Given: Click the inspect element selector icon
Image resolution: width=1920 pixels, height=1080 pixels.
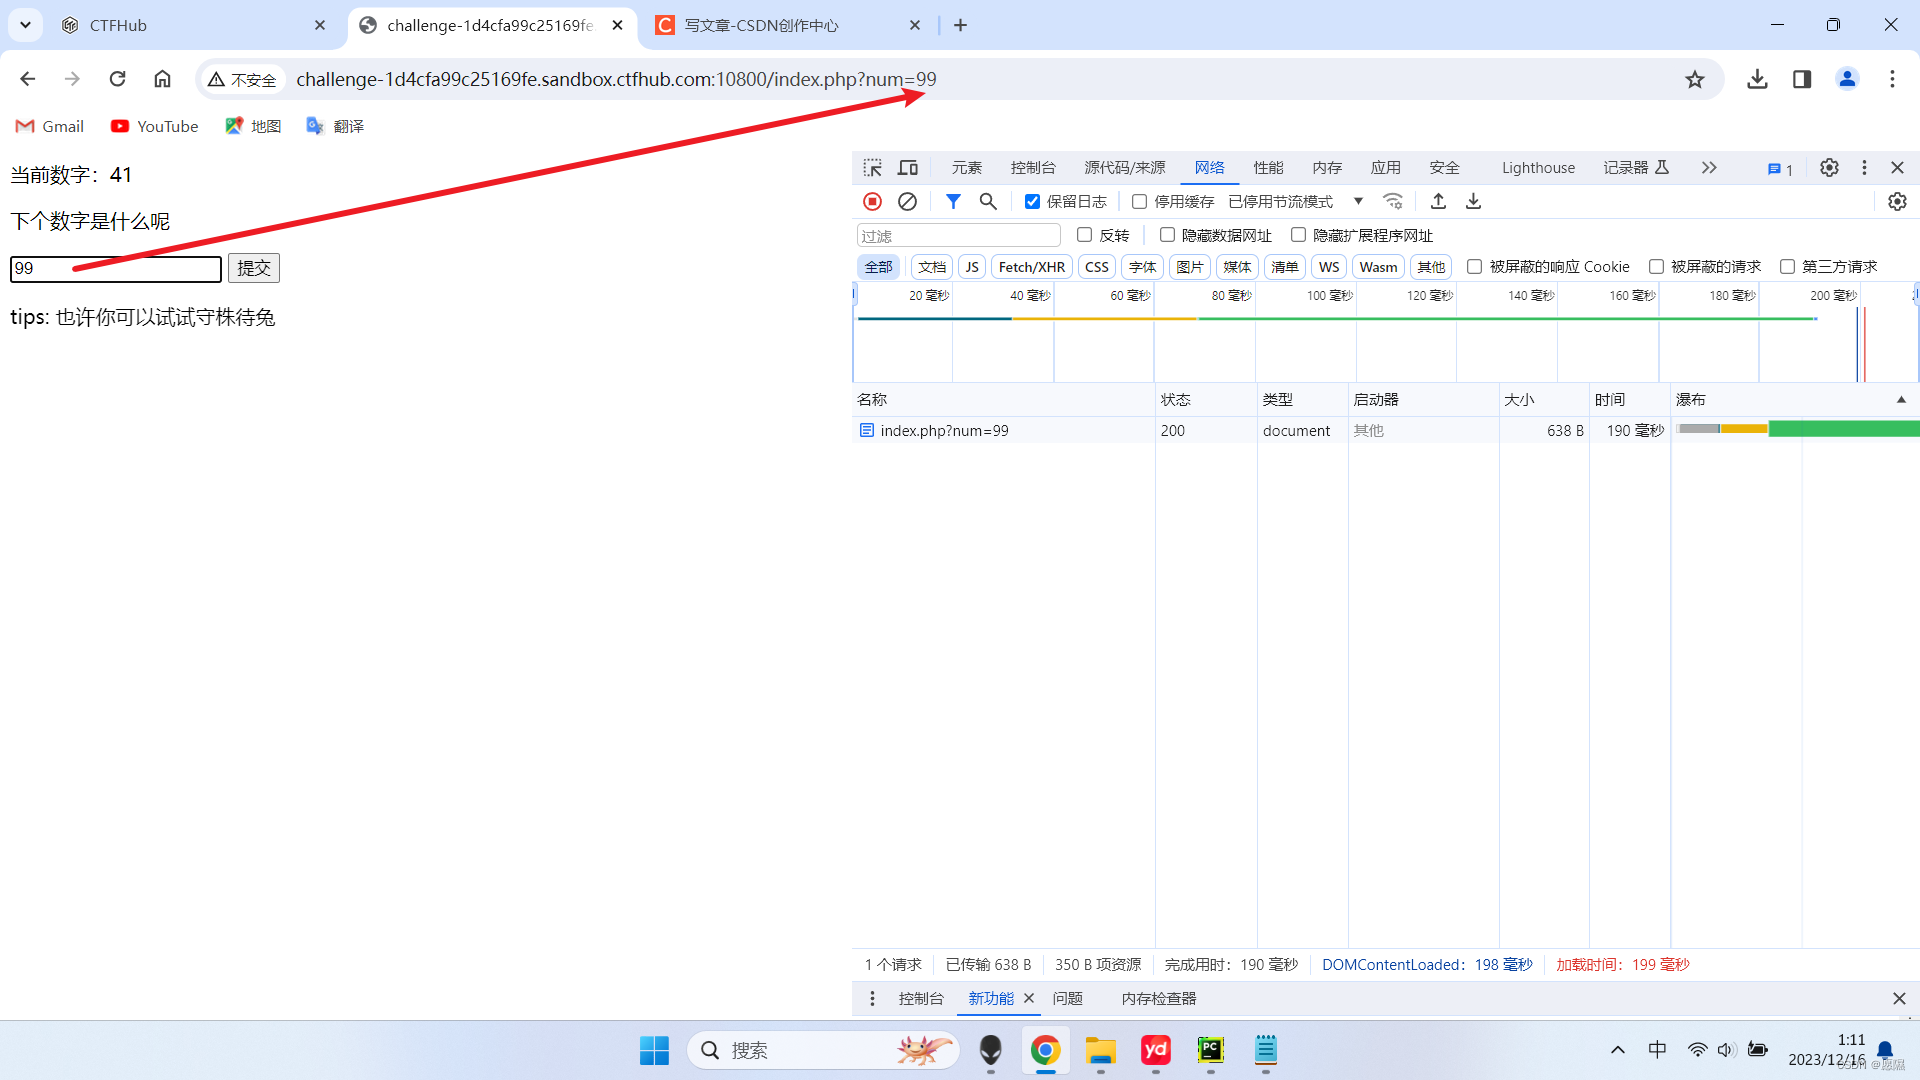Looking at the screenshot, I should pyautogui.click(x=873, y=167).
